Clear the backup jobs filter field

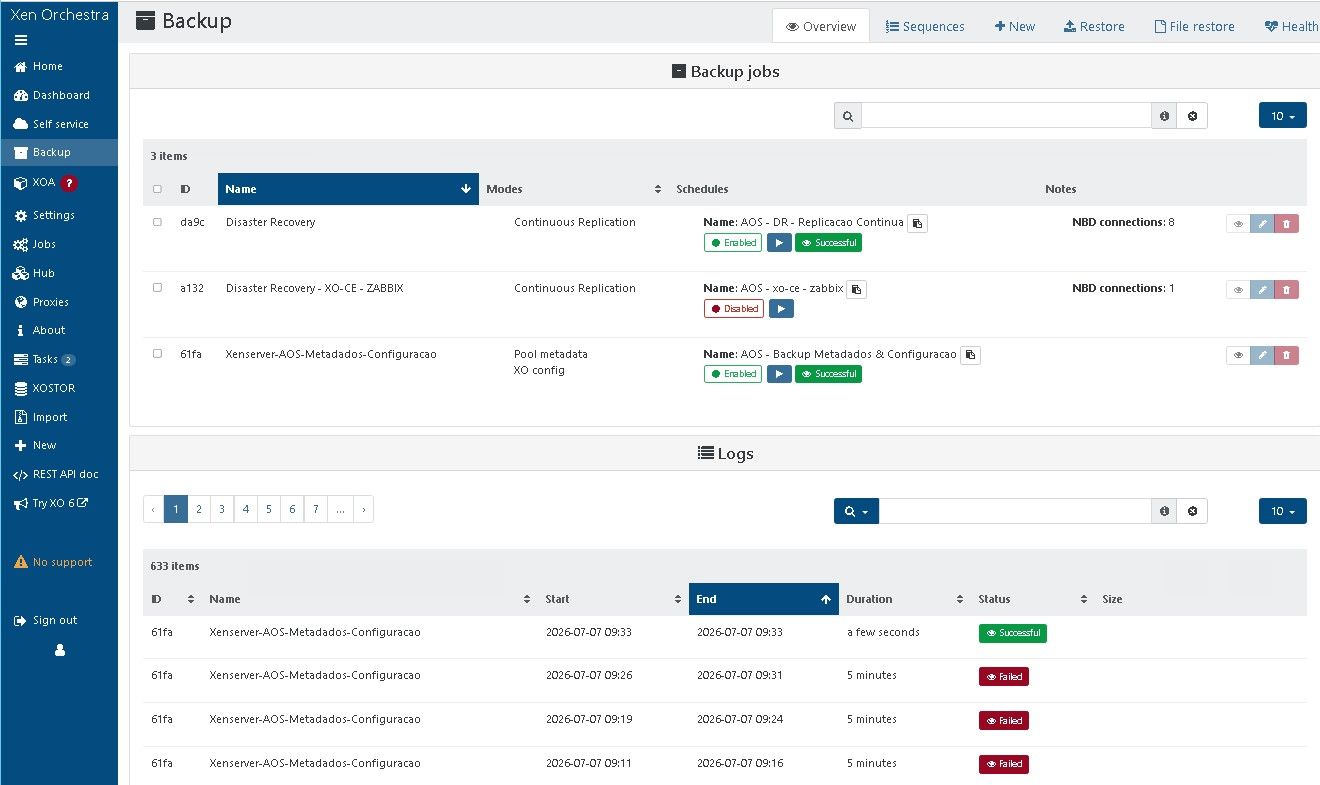pos(1192,116)
